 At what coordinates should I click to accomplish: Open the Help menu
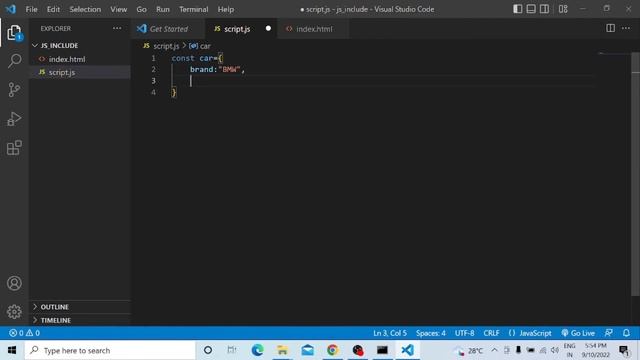click(226, 9)
